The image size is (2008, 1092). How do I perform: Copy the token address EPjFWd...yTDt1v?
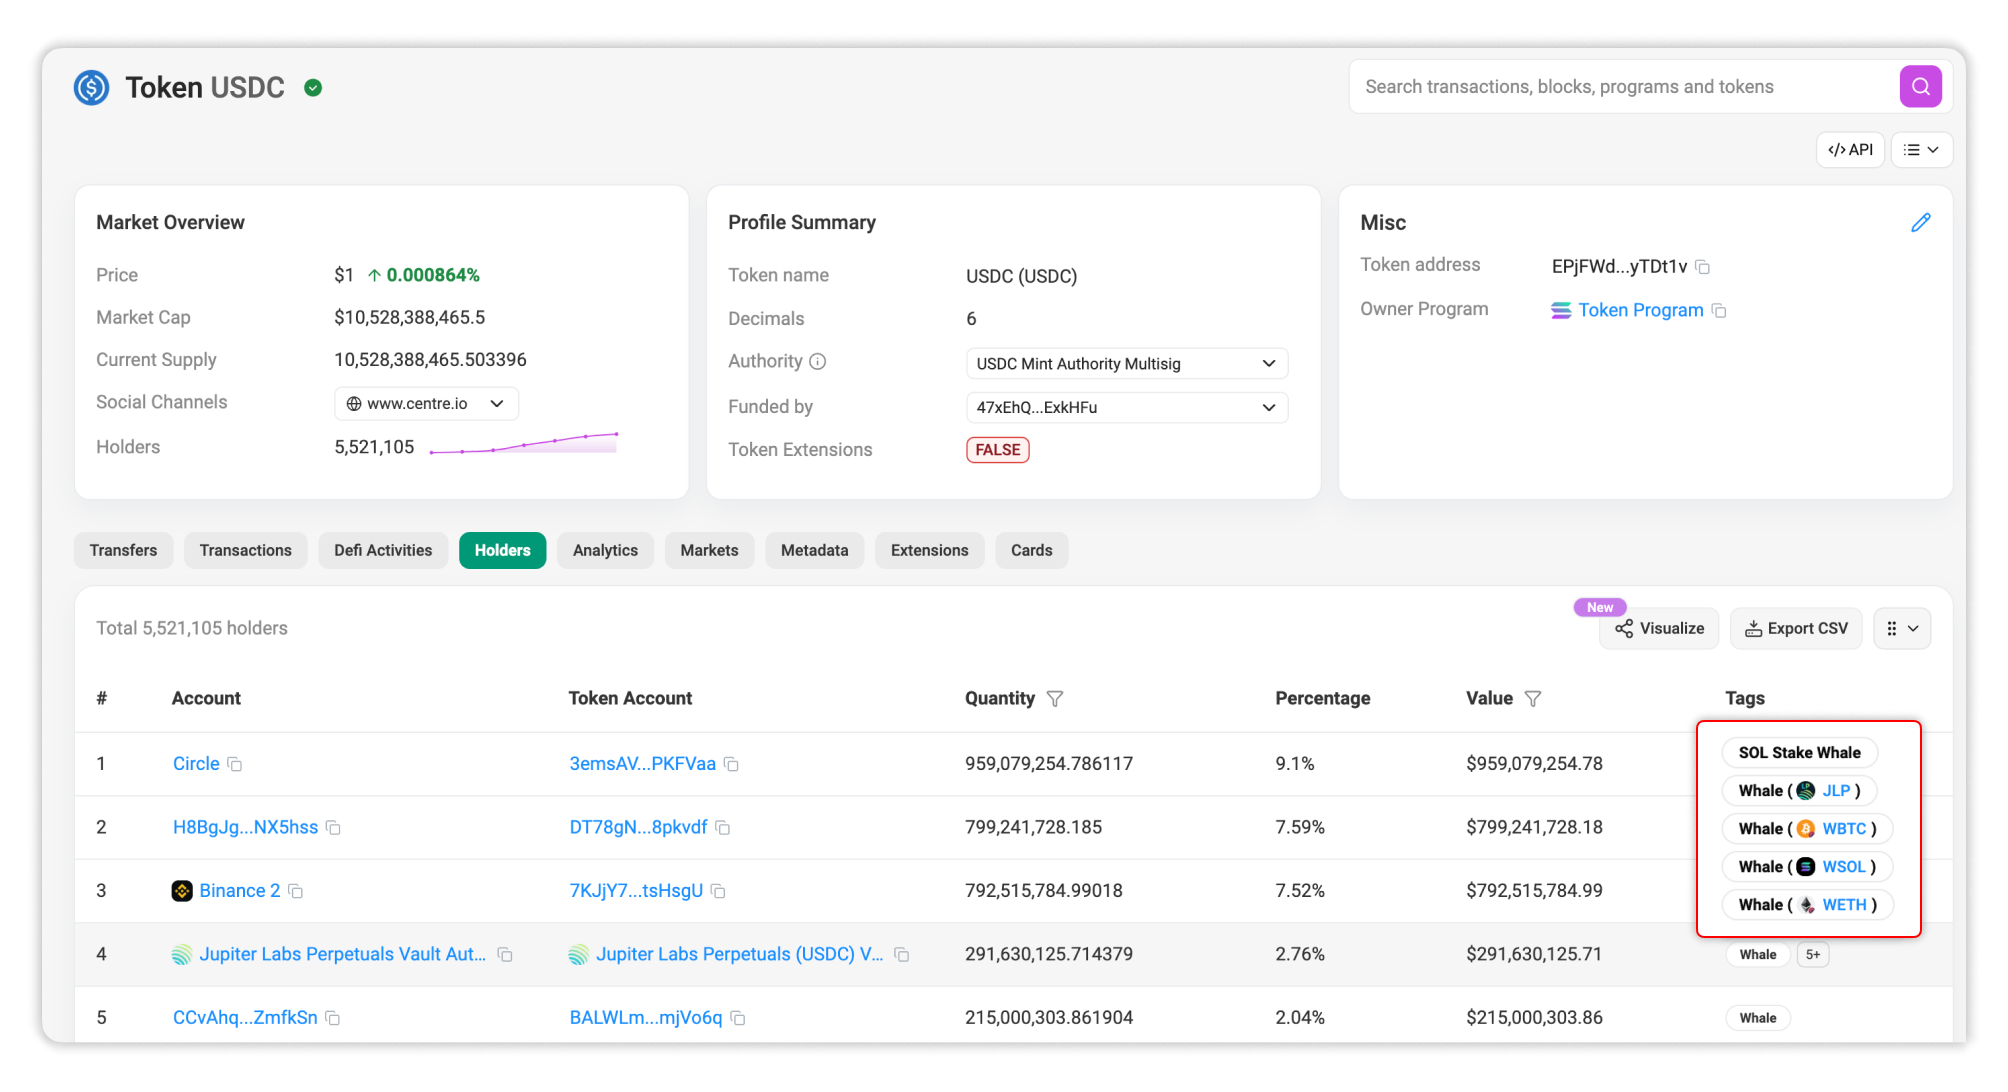[1703, 267]
